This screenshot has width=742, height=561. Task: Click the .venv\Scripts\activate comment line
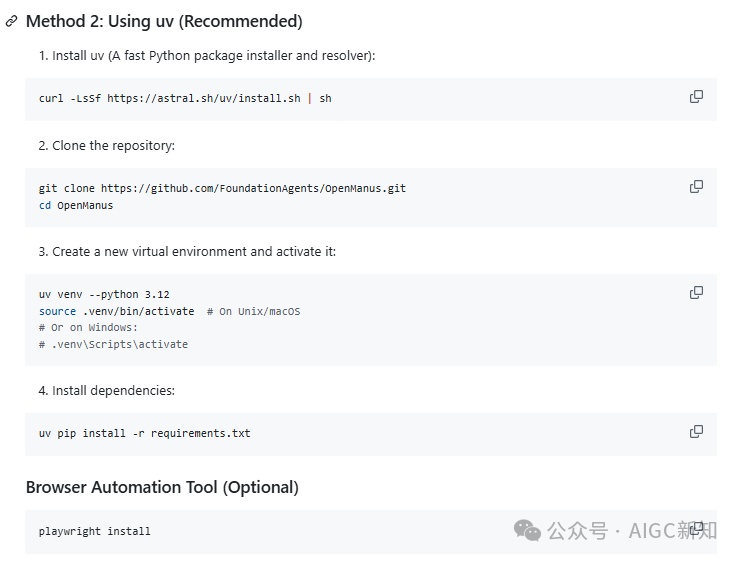(113, 344)
